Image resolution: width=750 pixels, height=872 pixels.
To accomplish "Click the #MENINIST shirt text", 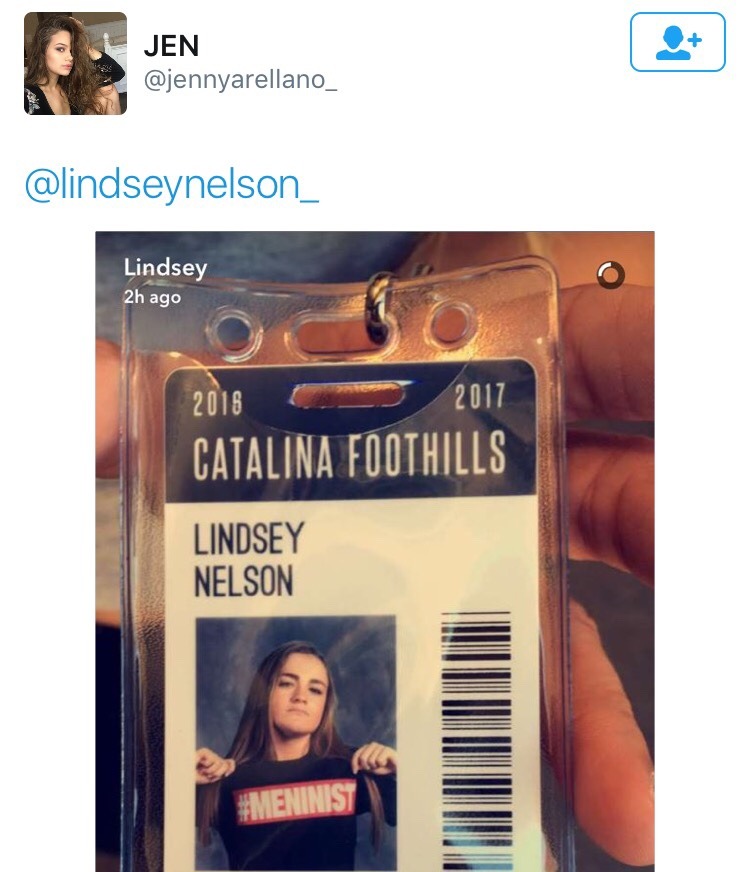I will coord(296,801).
